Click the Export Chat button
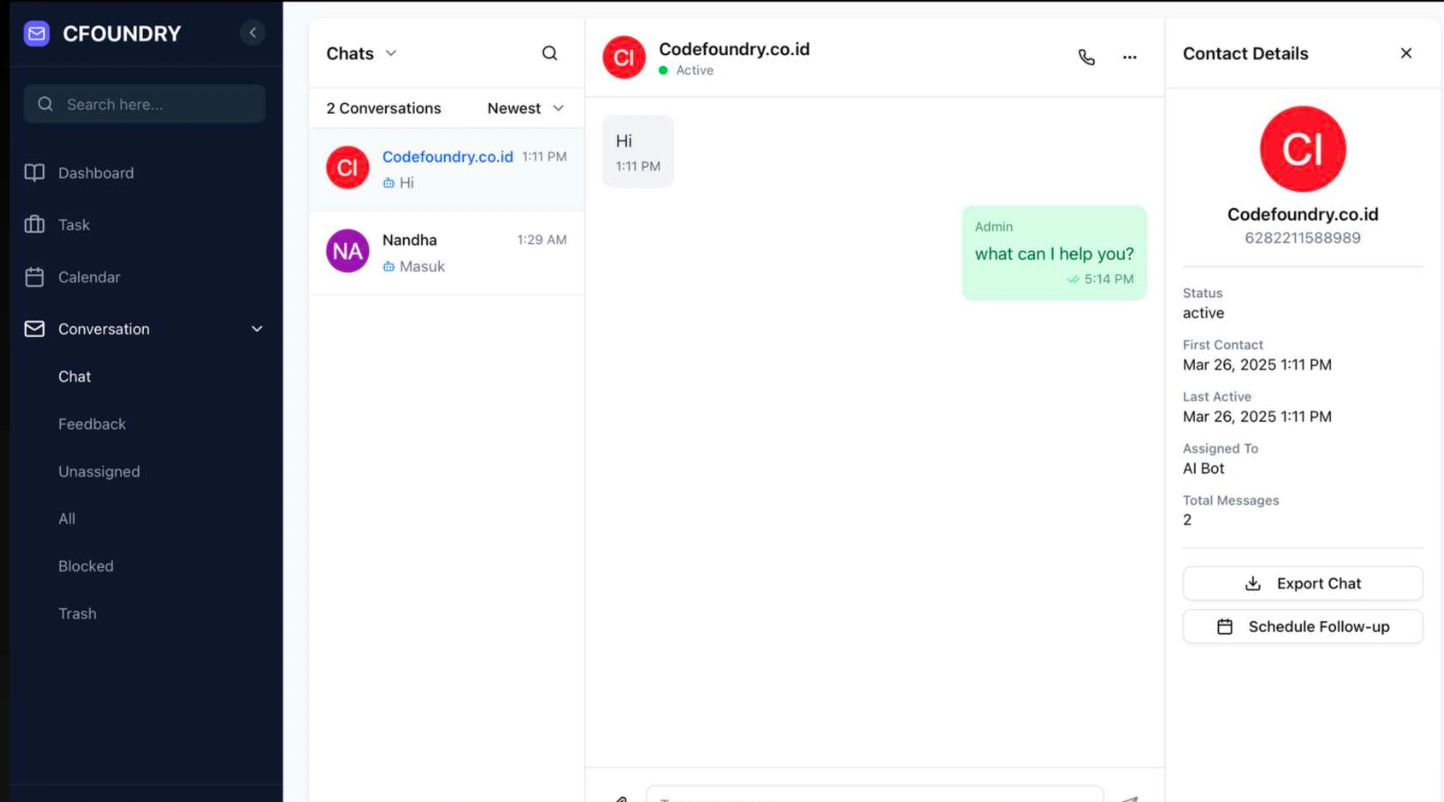This screenshot has width=1444, height=802. click(x=1302, y=583)
